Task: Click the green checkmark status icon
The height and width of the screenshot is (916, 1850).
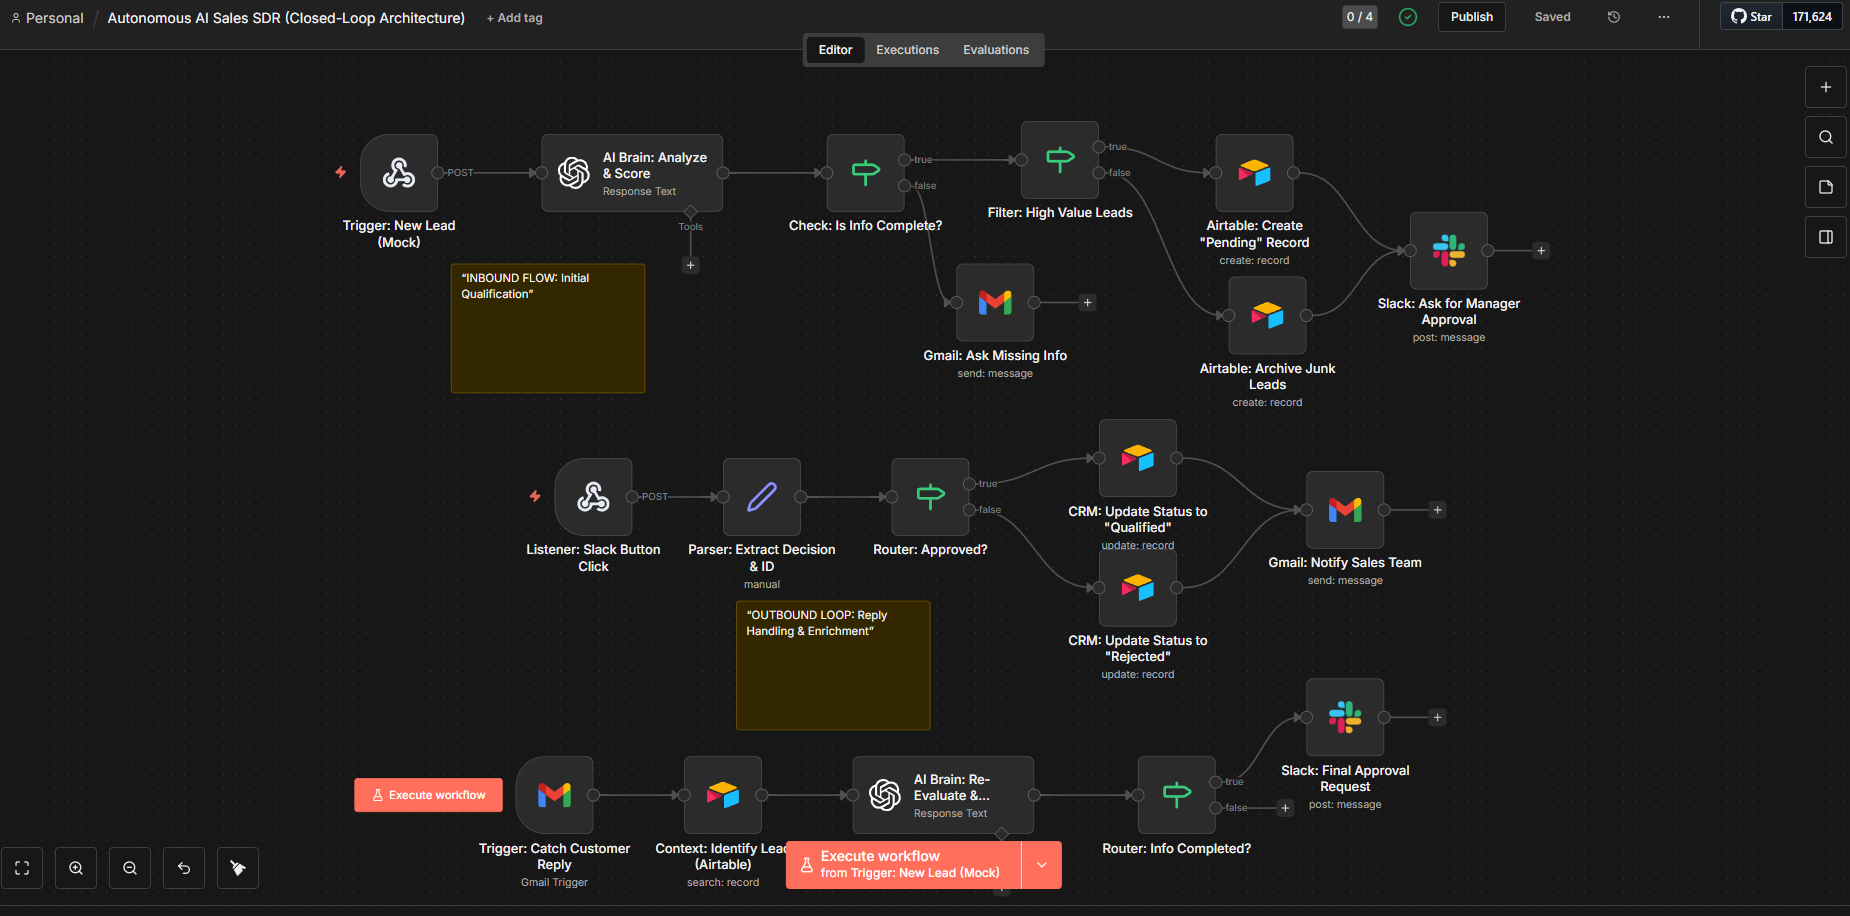Action: pos(1408,17)
